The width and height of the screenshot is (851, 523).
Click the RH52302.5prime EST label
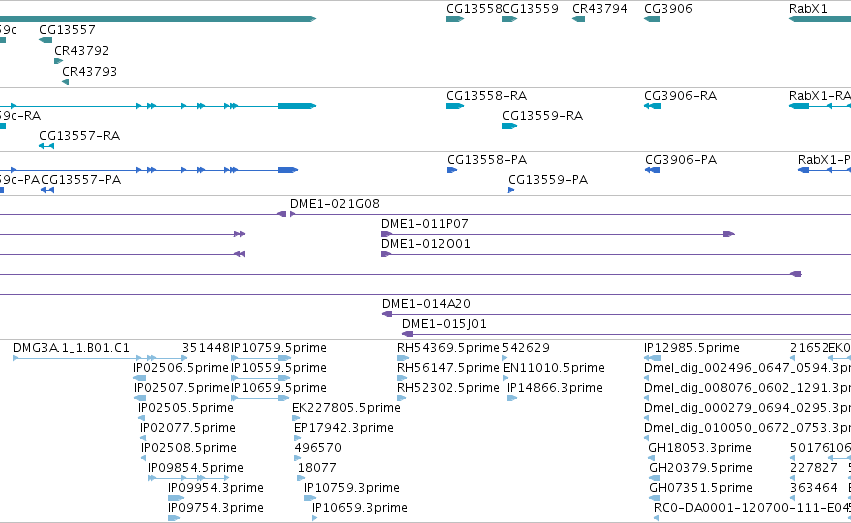pyautogui.click(x=448, y=388)
